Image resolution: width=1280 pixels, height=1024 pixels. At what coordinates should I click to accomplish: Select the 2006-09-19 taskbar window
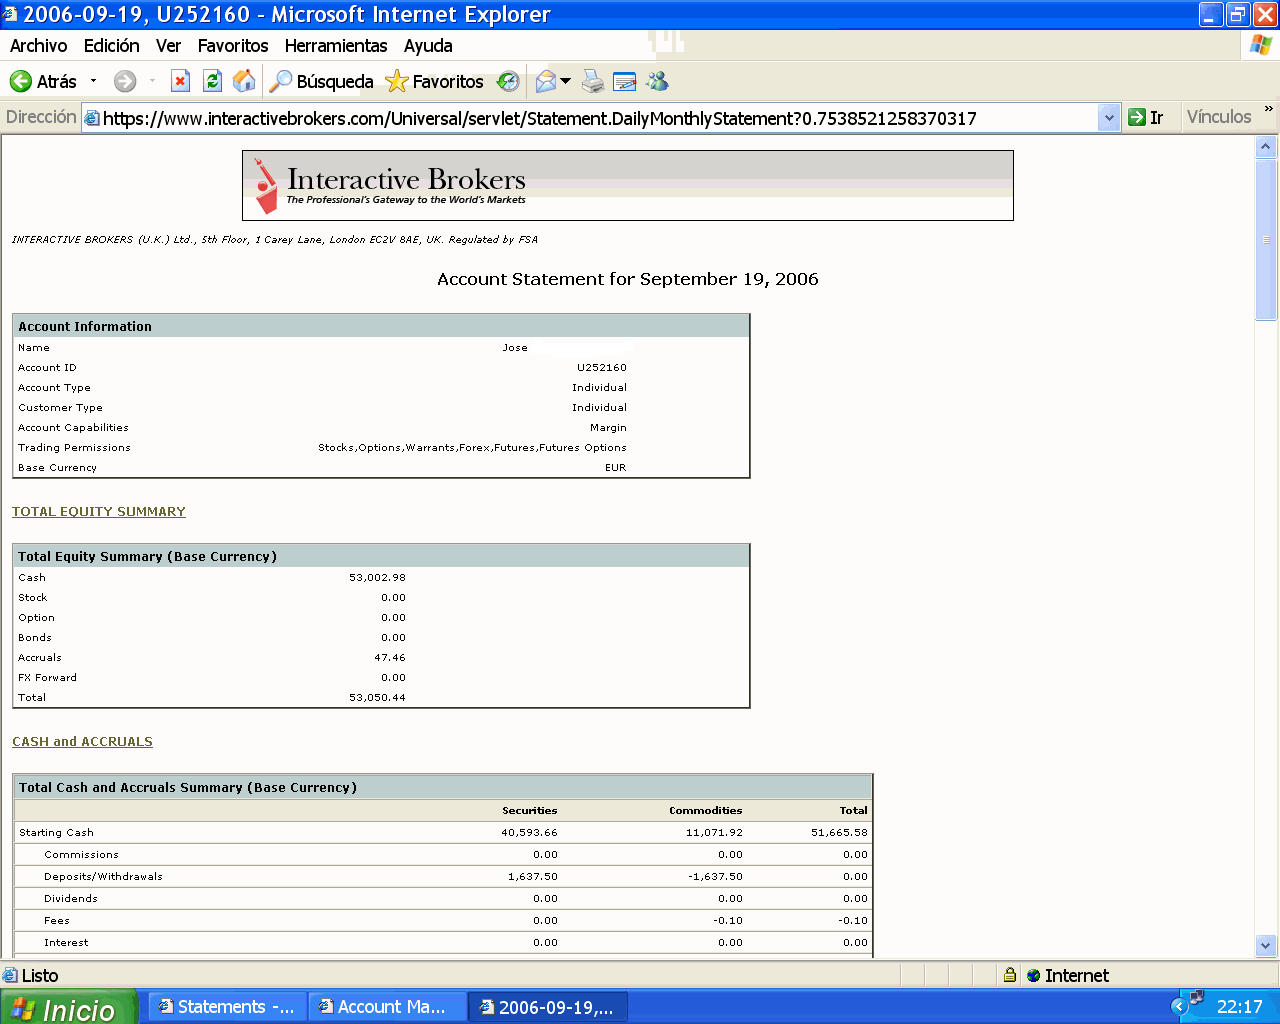(x=548, y=1007)
